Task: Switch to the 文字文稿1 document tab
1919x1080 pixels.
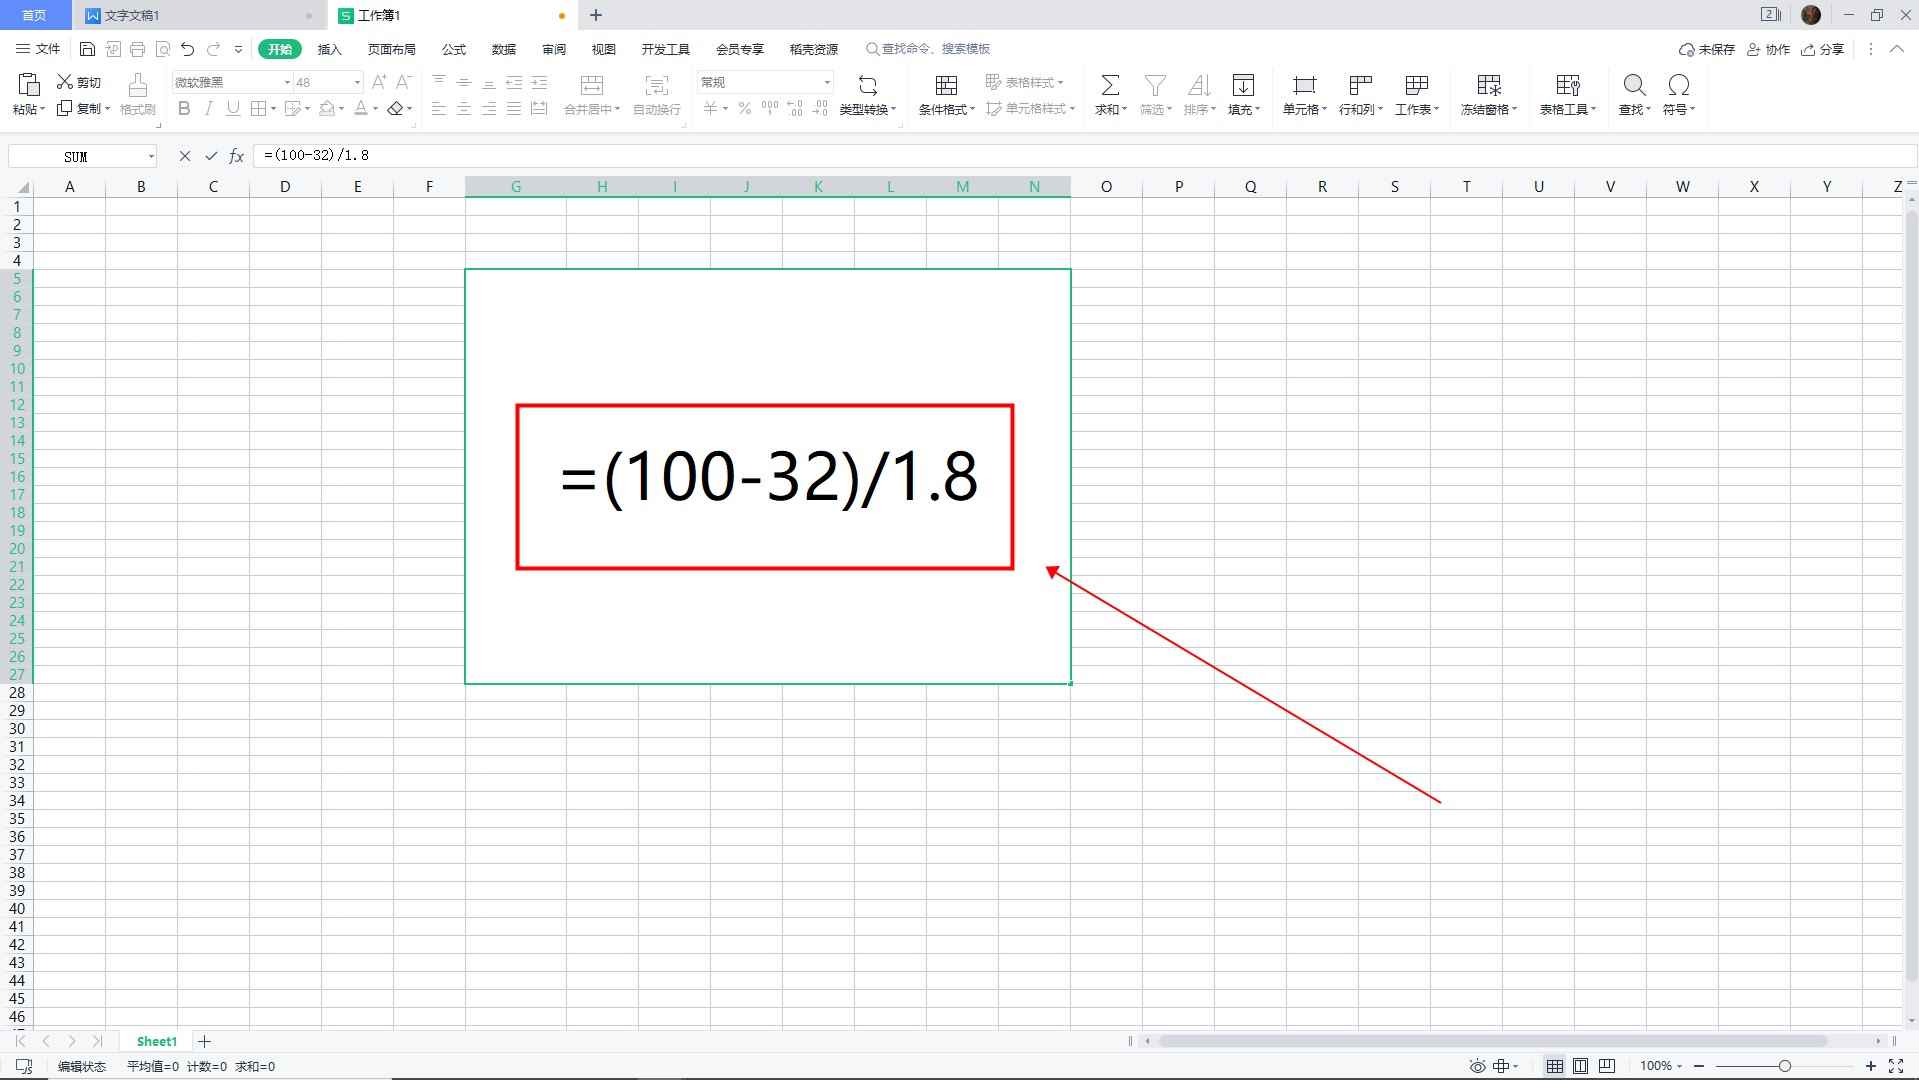Action: coord(132,15)
